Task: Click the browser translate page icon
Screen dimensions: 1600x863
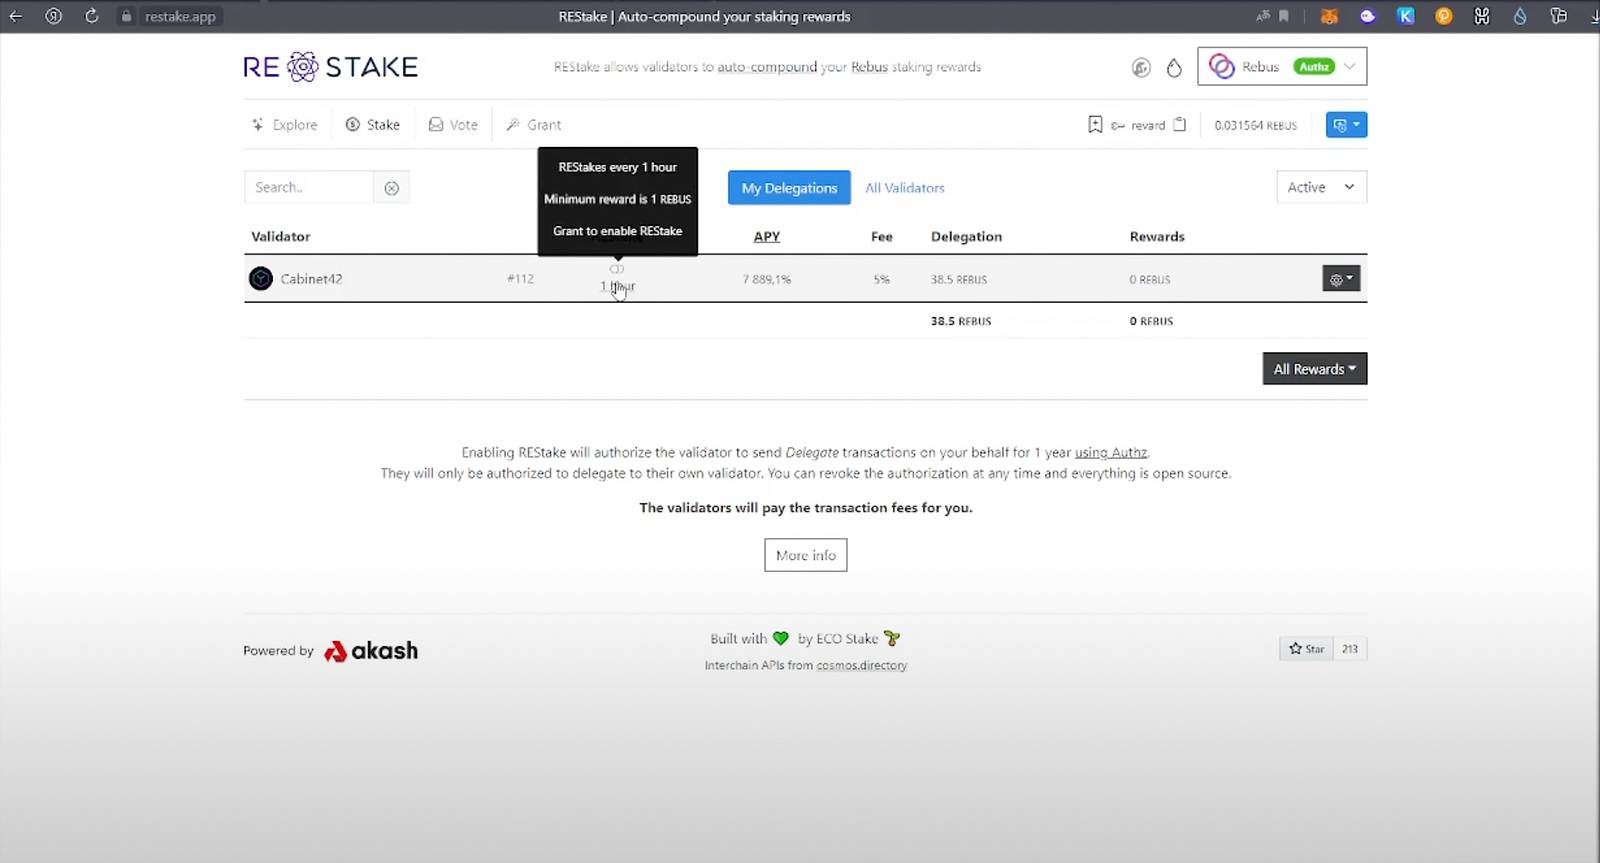Action: (x=1263, y=16)
